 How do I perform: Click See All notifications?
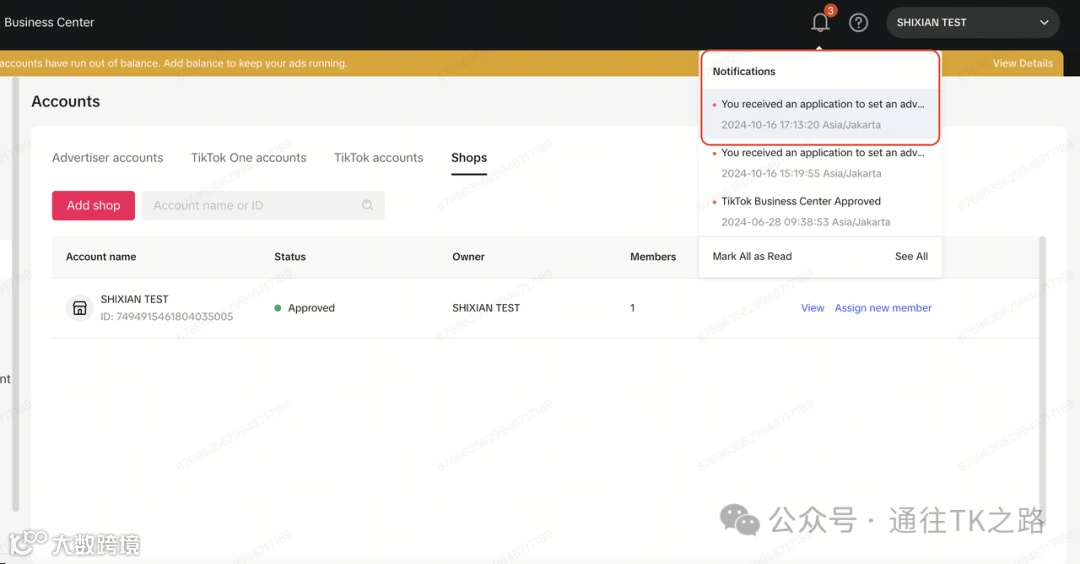tap(911, 256)
